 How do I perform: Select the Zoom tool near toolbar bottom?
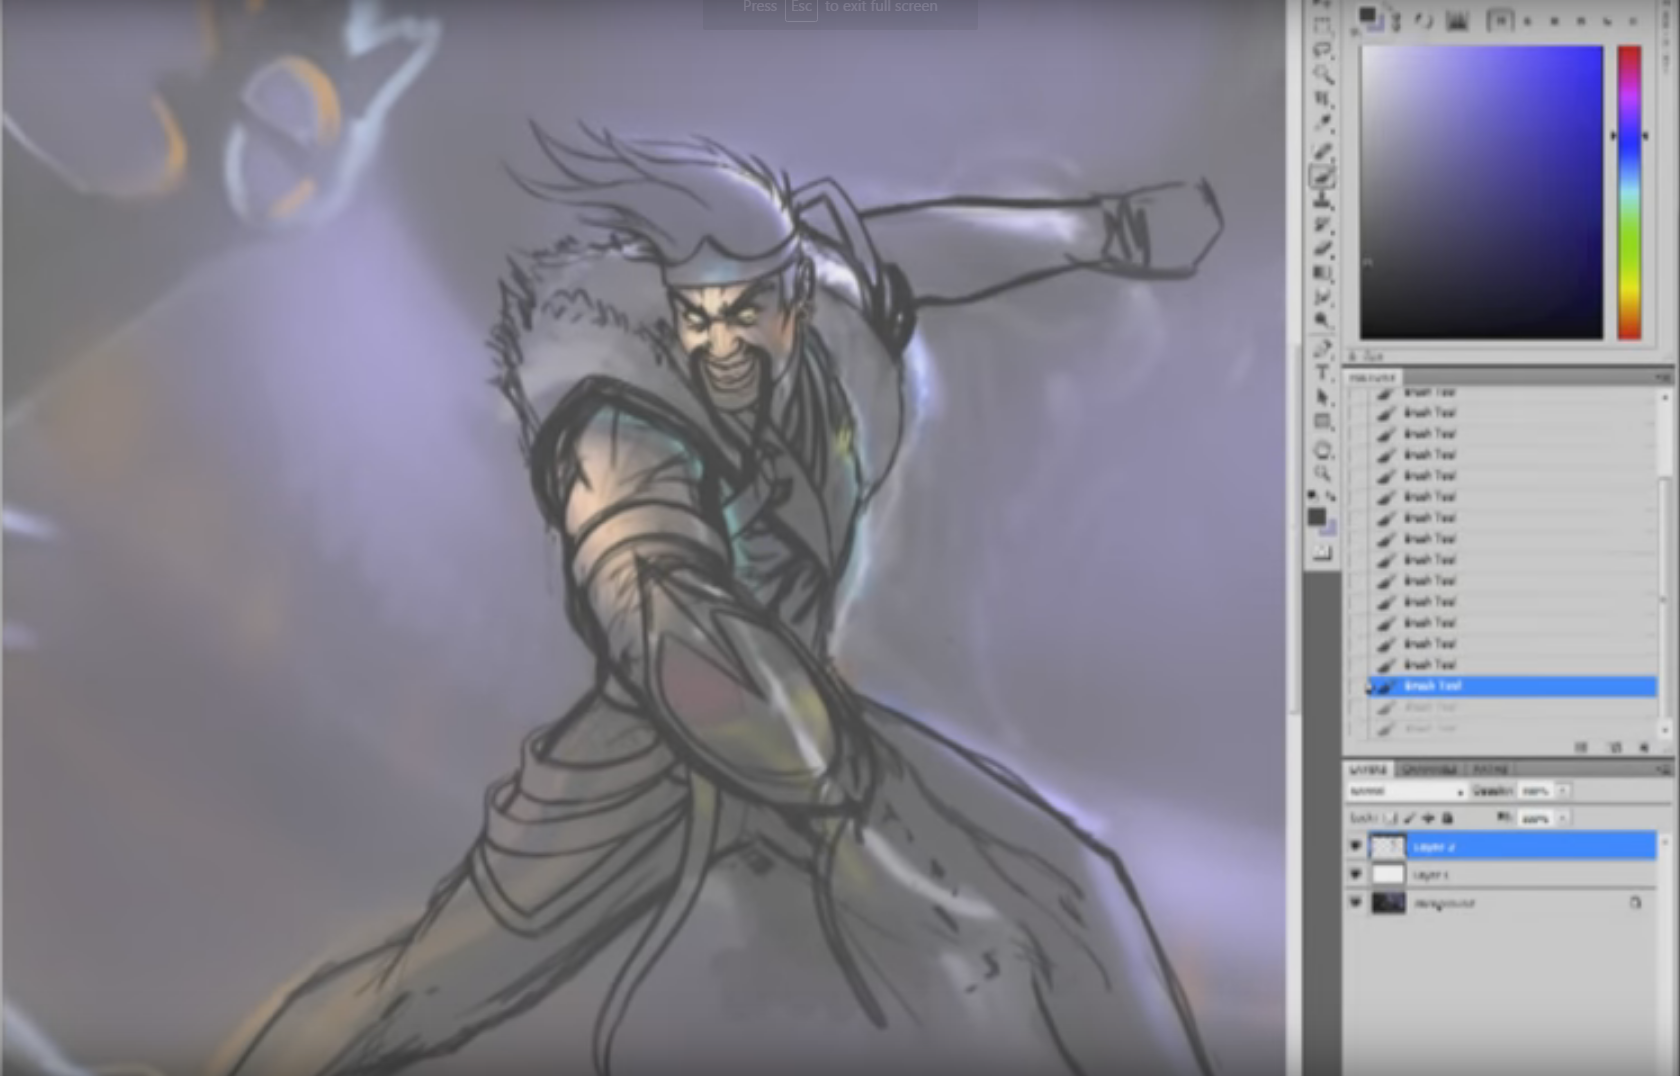pos(1322,473)
